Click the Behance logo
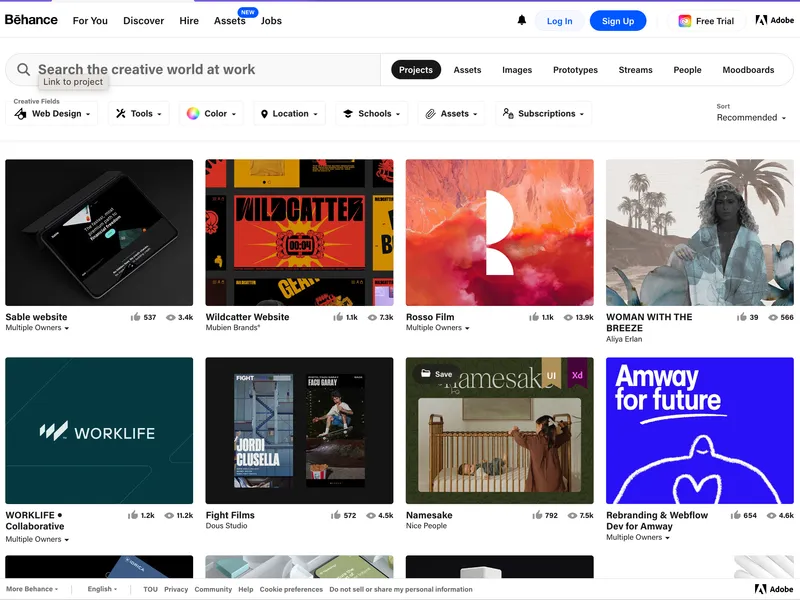The height and width of the screenshot is (600, 800). [31, 20]
